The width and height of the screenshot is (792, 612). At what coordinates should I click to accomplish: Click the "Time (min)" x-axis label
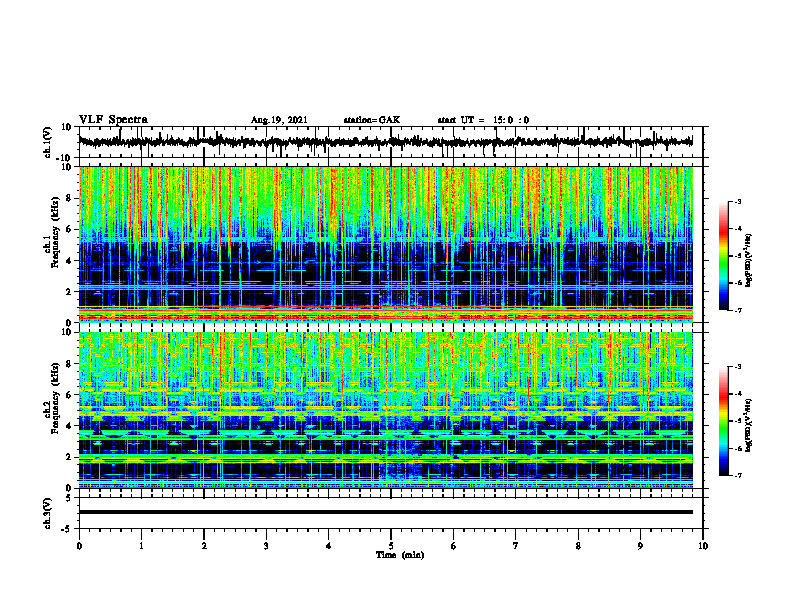pyautogui.click(x=400, y=555)
